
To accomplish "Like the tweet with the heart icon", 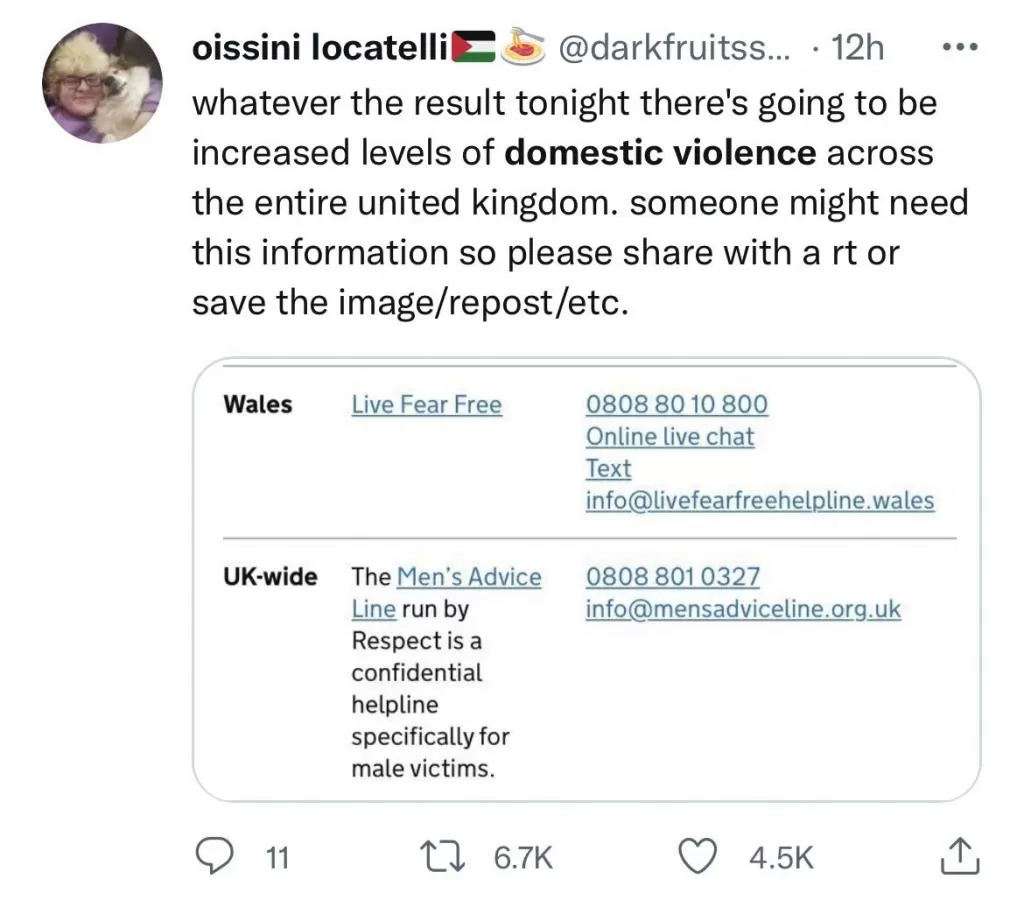I will point(697,857).
